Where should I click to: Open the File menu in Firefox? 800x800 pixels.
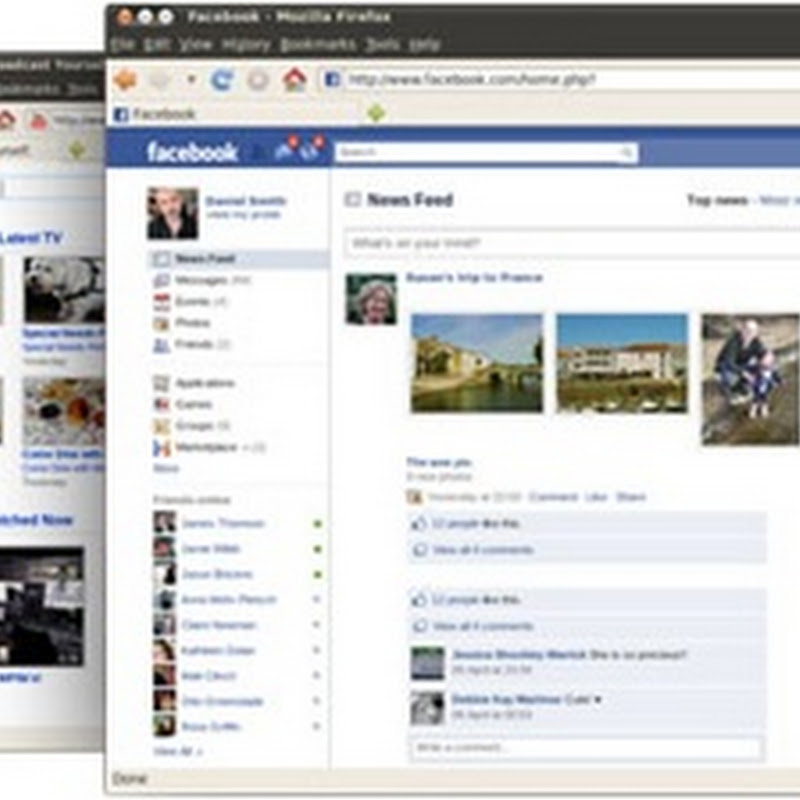(122, 45)
